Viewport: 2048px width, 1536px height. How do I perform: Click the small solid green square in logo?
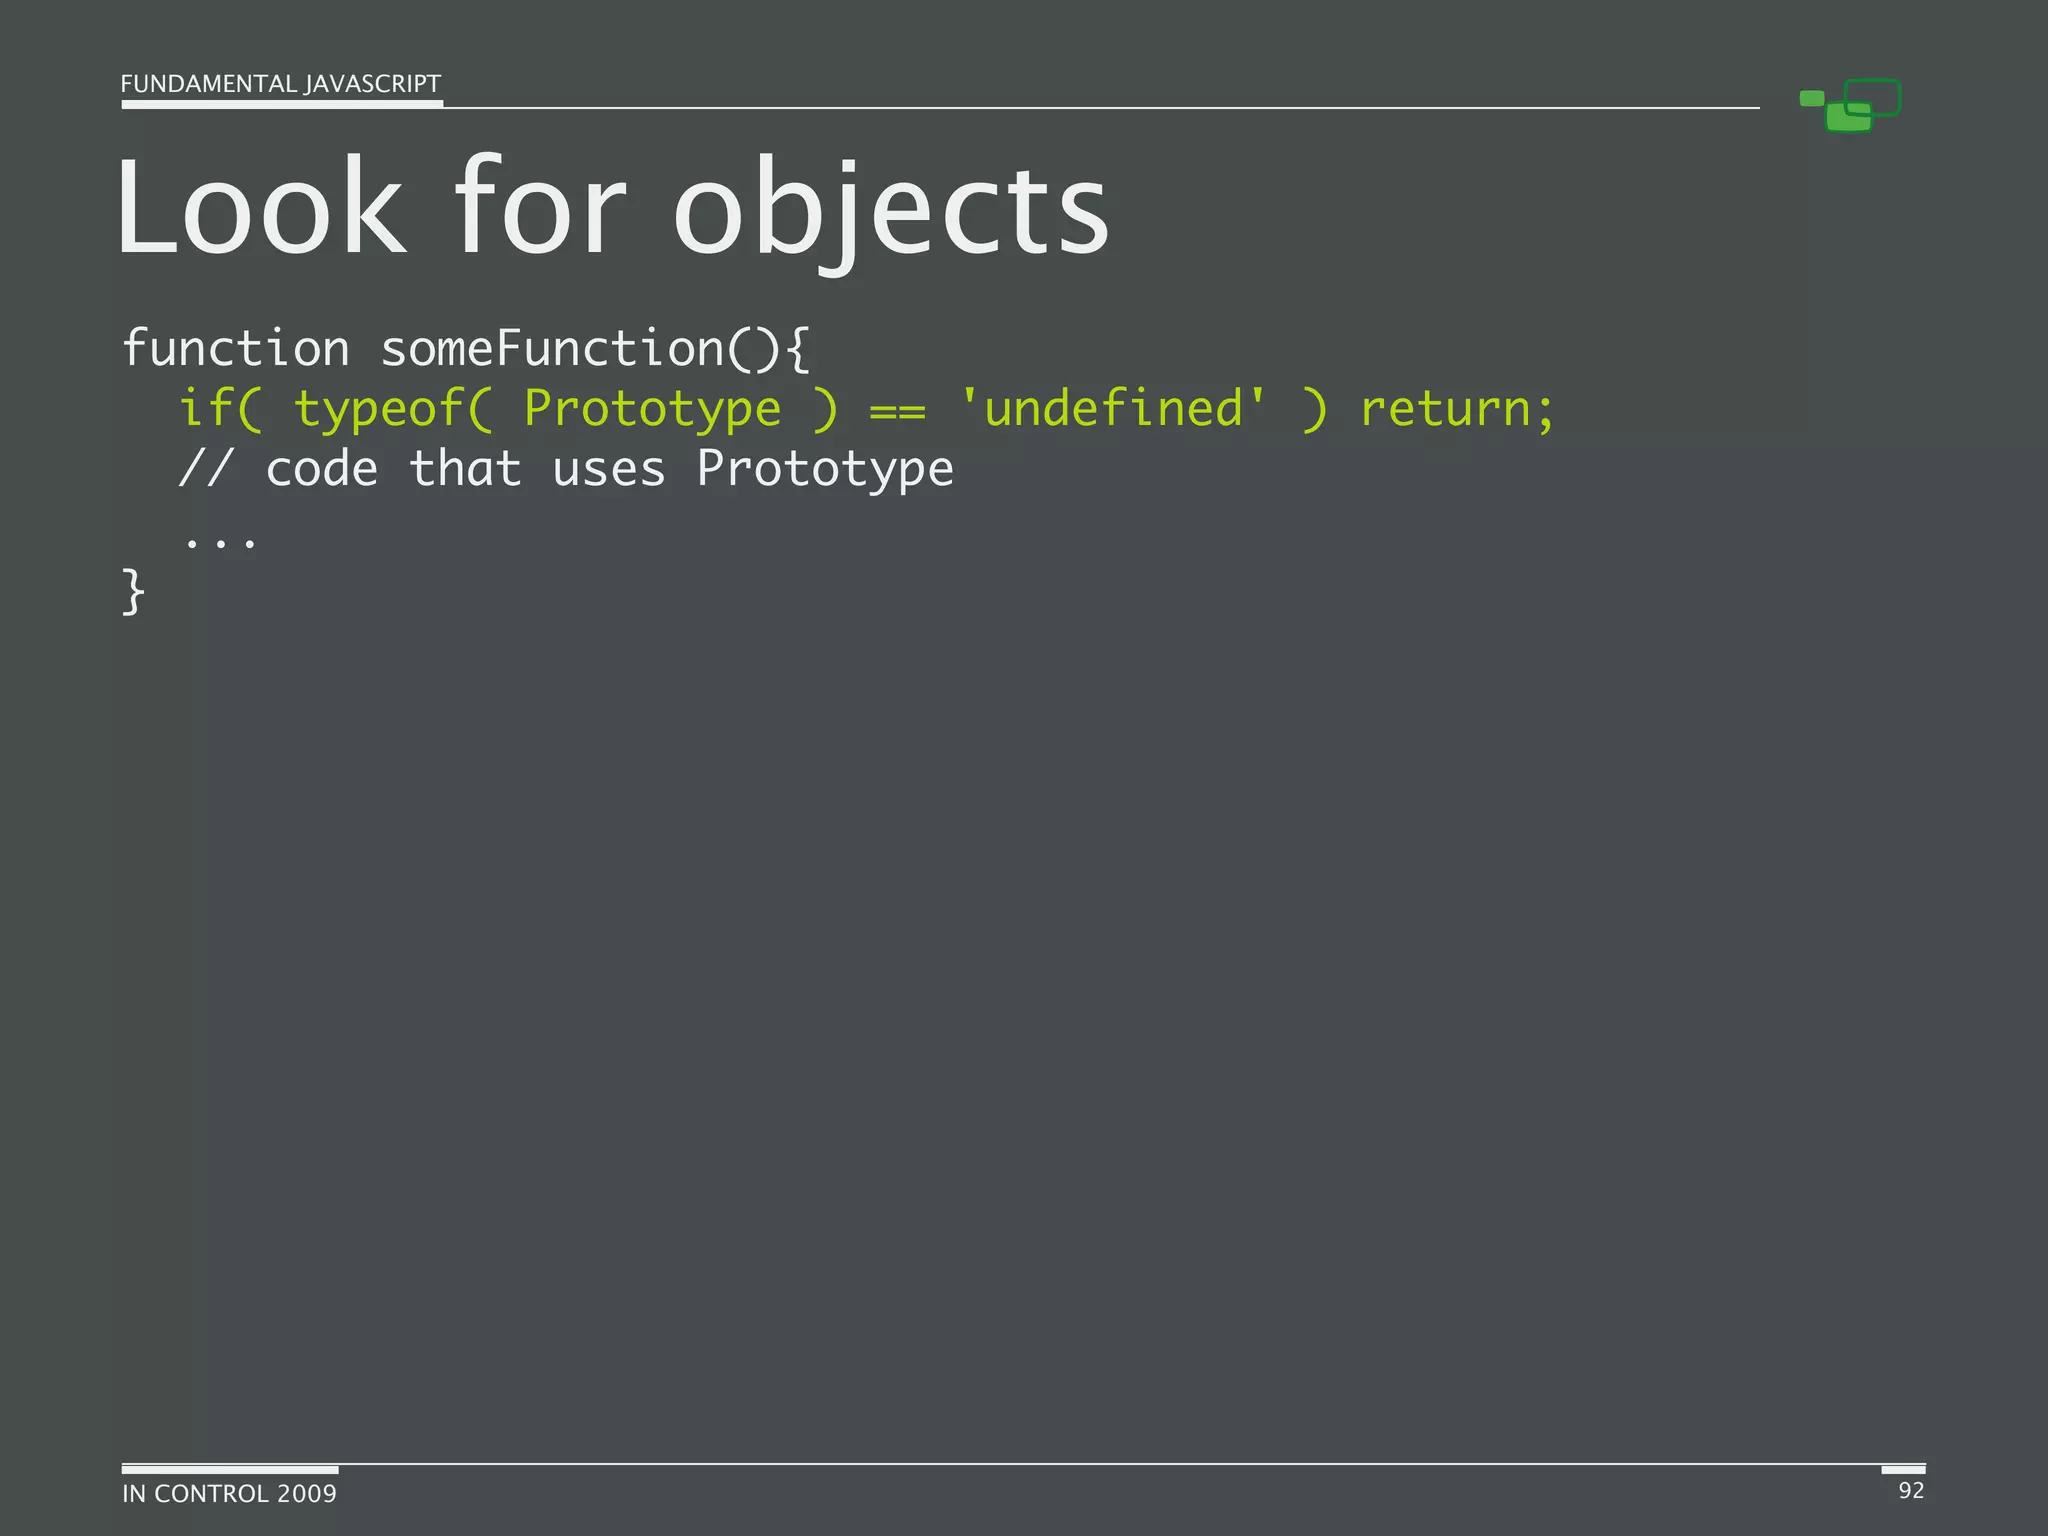1811,98
